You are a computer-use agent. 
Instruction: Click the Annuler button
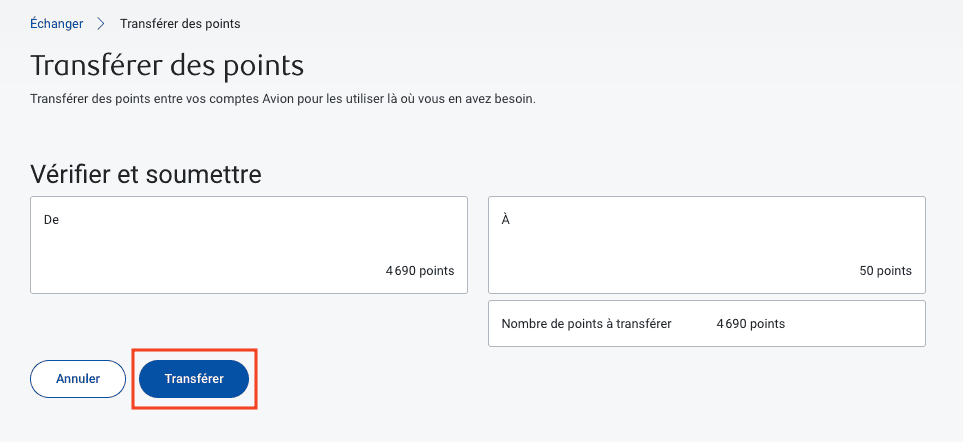78,379
